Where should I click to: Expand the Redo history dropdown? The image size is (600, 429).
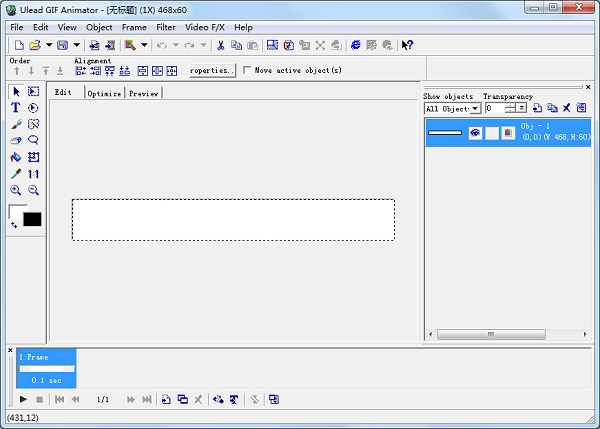[204, 45]
